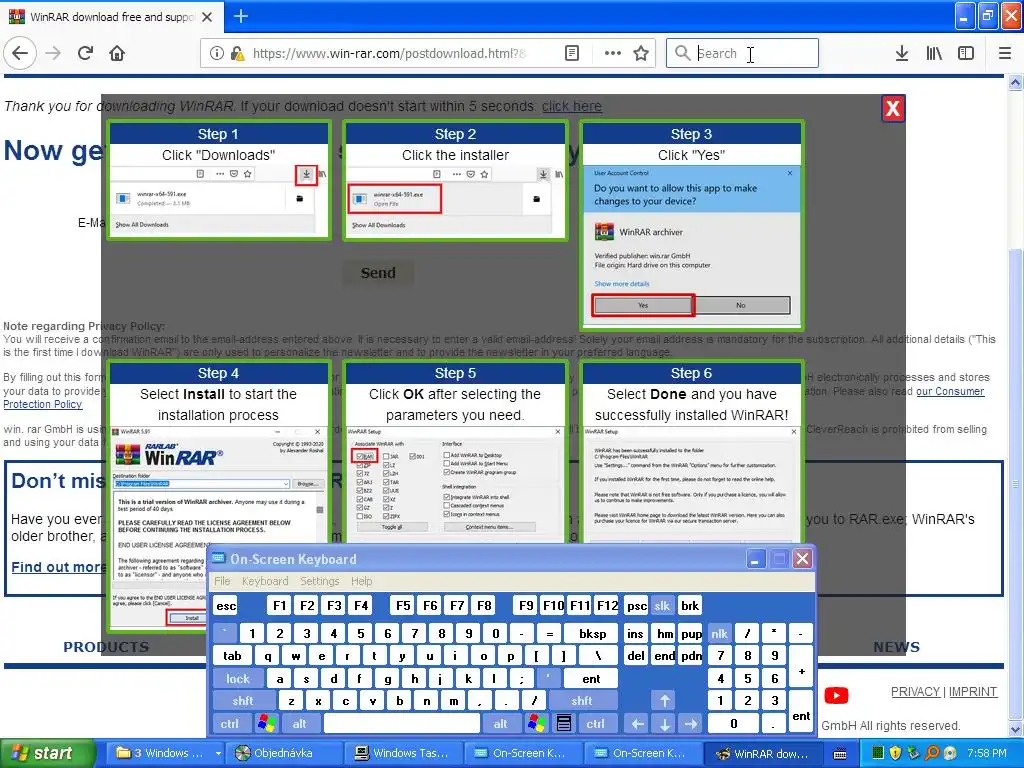The width and height of the screenshot is (1024, 768).
Task: Click the del key on On-Screen Keyboard
Action: tap(636, 656)
